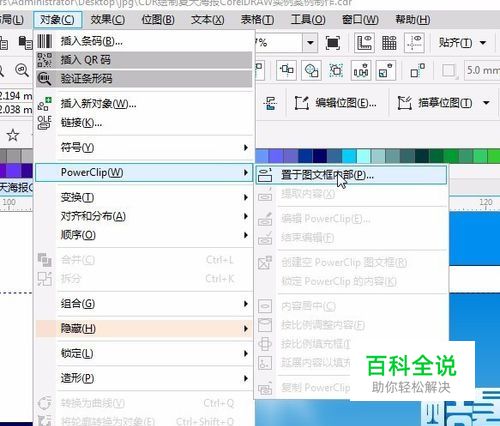Image resolution: width=500 pixels, height=426 pixels.
Task: Pick the purple swatch in left palette
Action: [x=14, y=170]
